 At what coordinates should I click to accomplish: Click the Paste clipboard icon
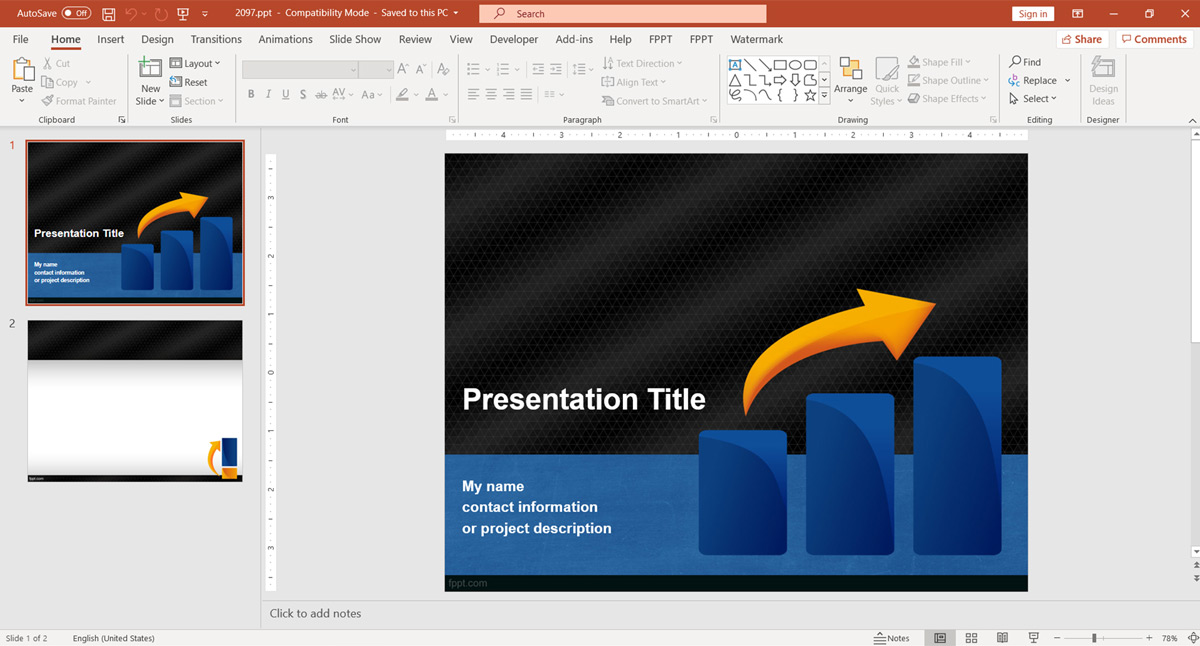tap(22, 70)
